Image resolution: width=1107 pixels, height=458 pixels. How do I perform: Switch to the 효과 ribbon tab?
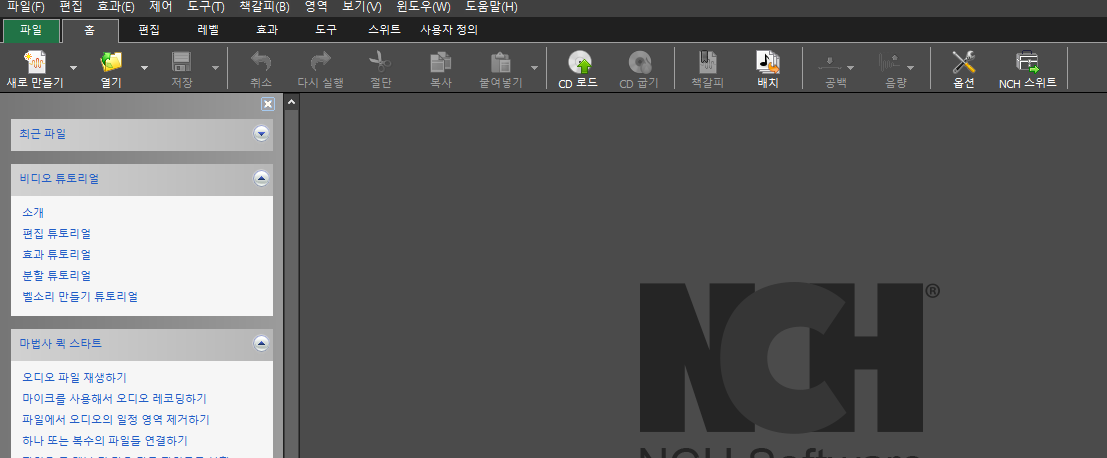(267, 30)
